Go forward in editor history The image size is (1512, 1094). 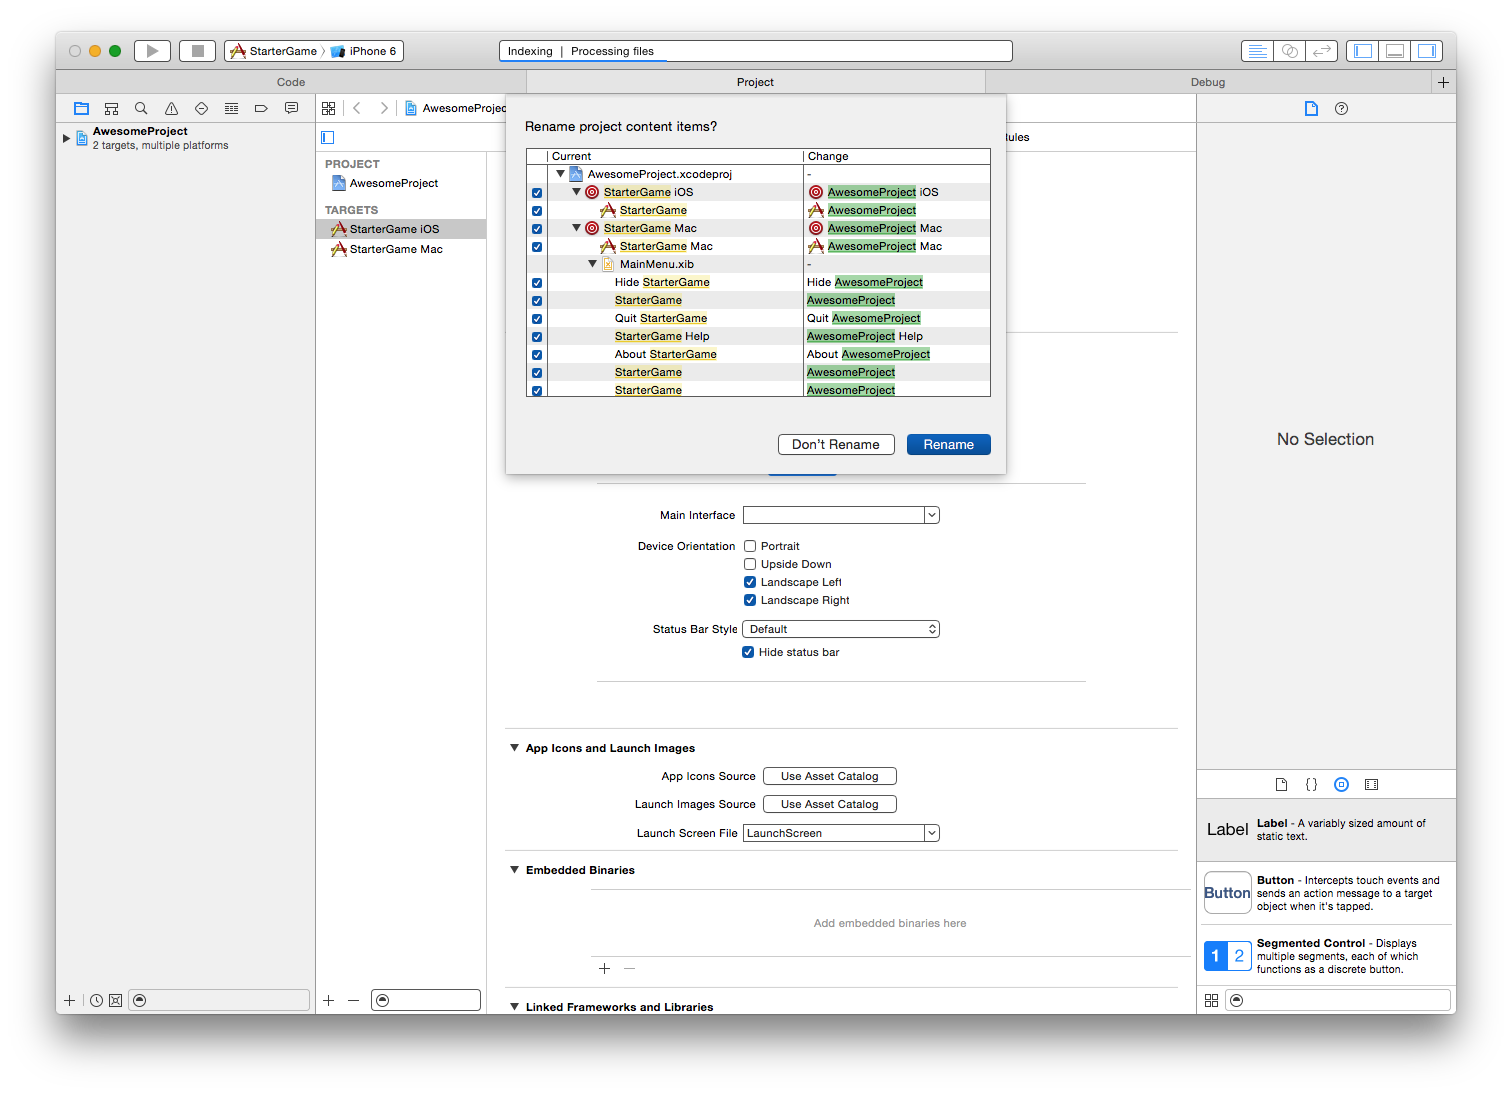[384, 108]
